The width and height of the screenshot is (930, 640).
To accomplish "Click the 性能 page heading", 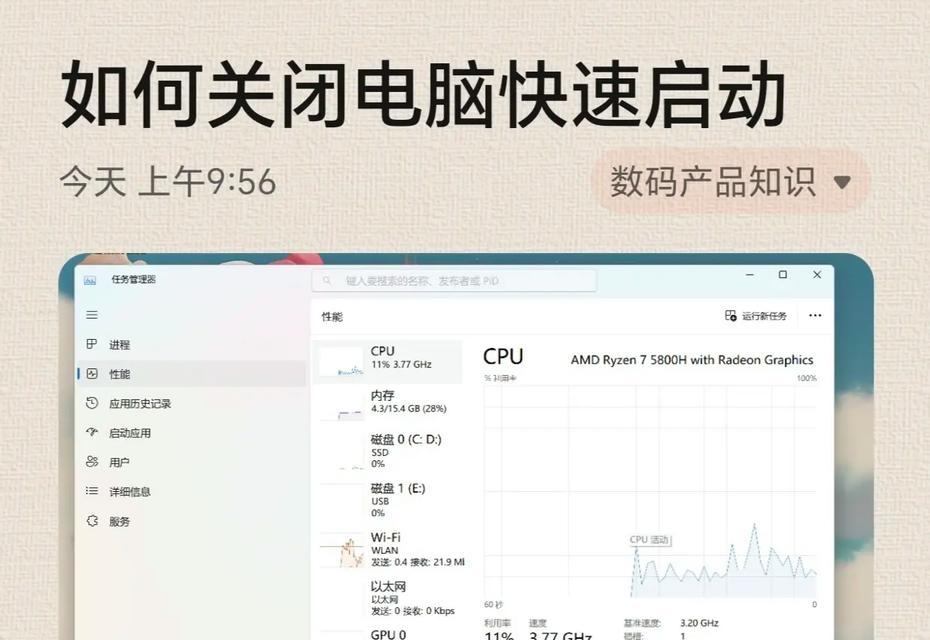I will 332,317.
